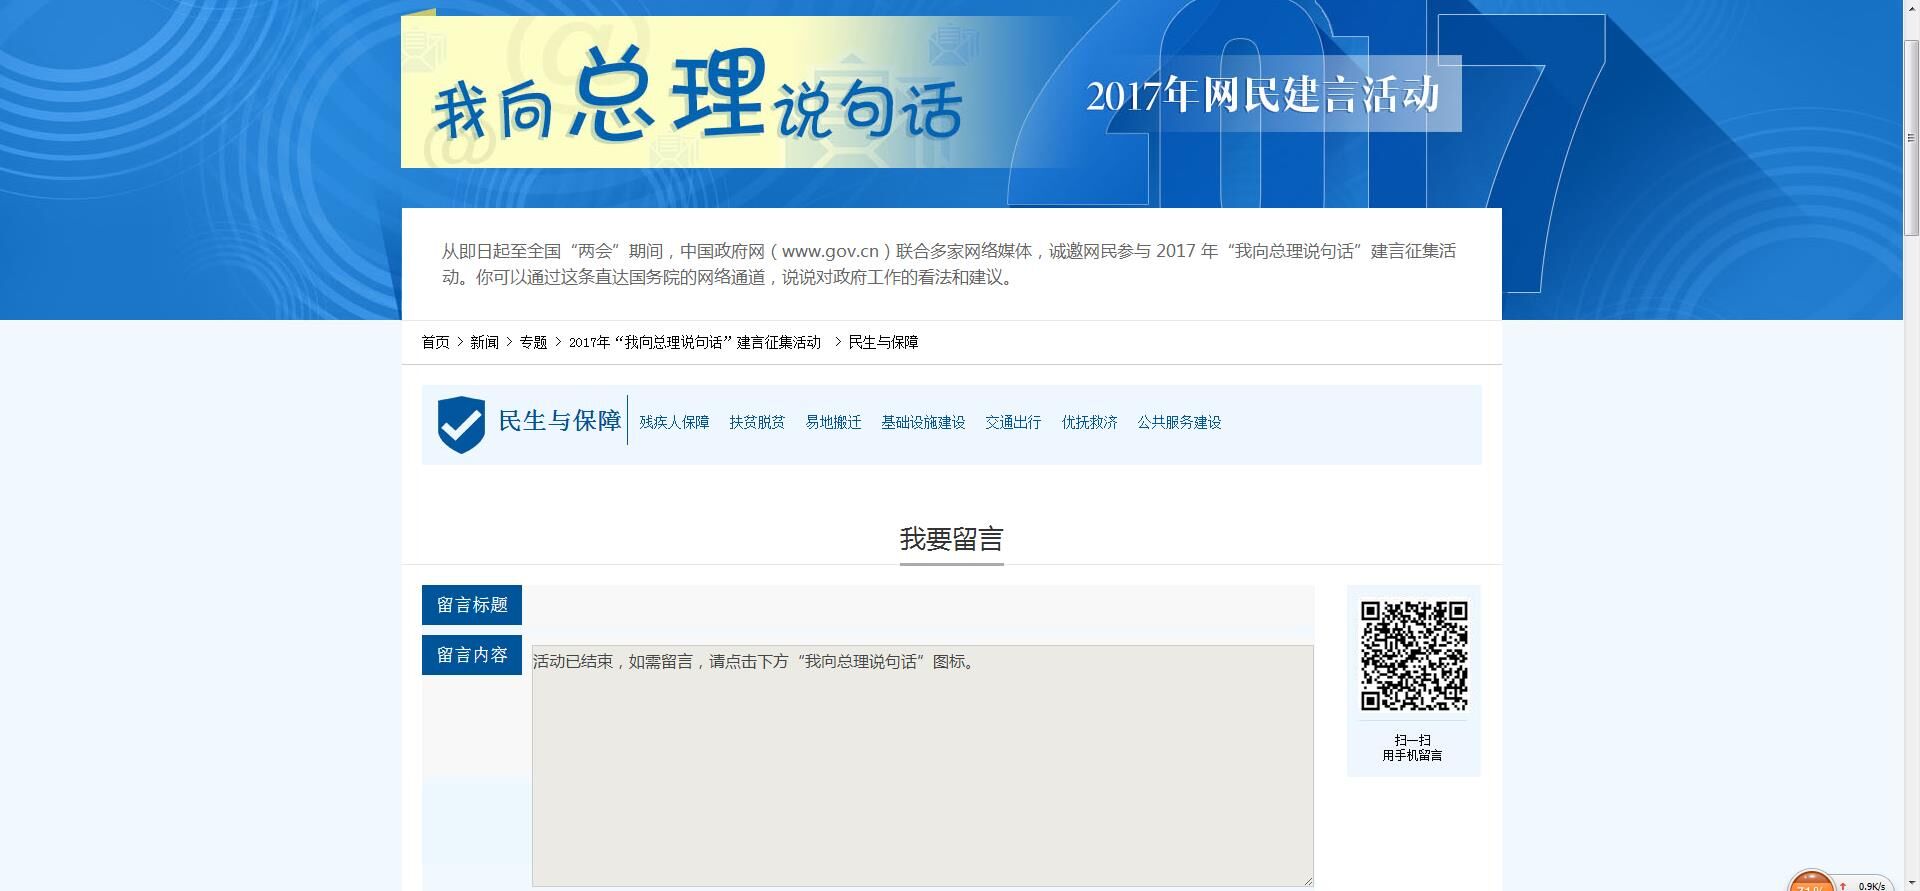This screenshot has width=1920, height=891.
Task: Click the textarea resize handle
Action: click(x=1307, y=880)
